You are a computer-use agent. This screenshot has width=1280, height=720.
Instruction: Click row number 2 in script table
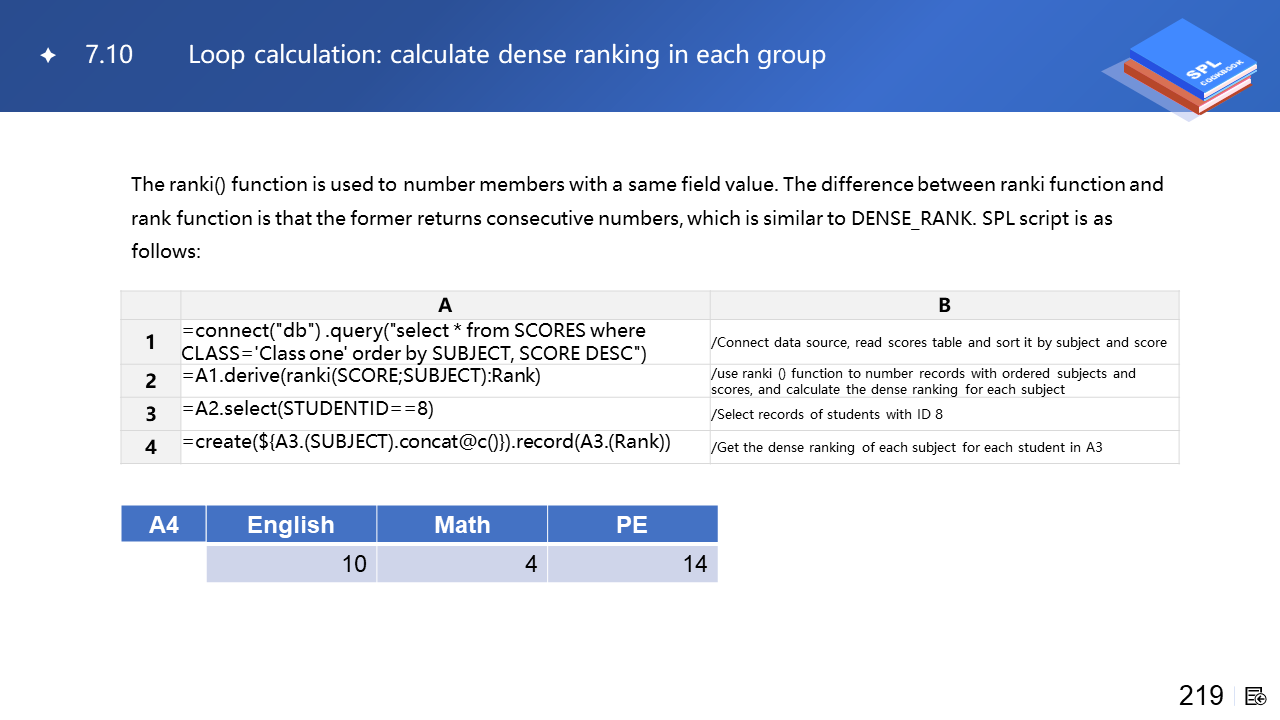point(150,381)
